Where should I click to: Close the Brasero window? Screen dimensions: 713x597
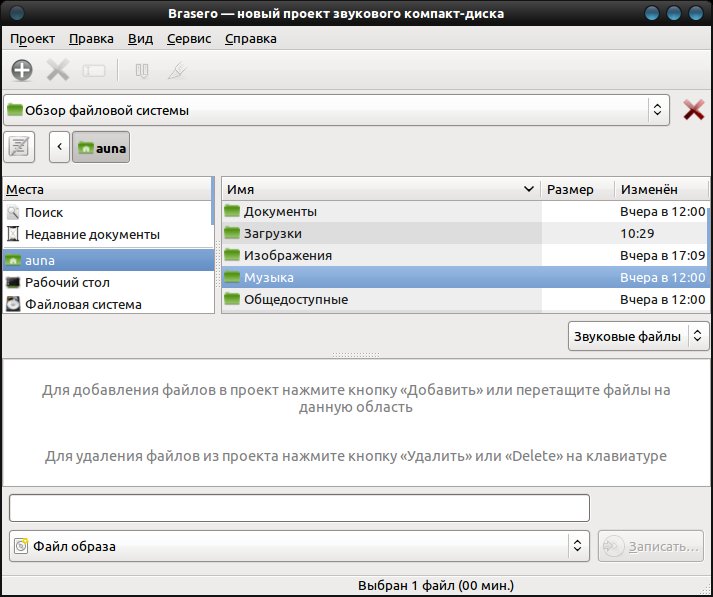(696, 13)
